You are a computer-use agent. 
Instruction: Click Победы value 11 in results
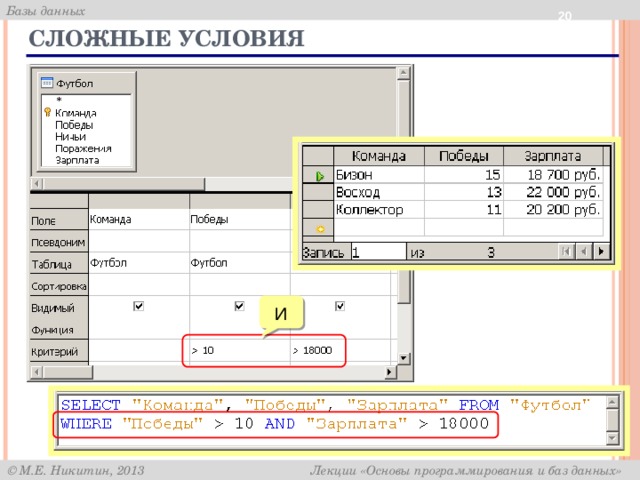pyautogui.click(x=464, y=210)
